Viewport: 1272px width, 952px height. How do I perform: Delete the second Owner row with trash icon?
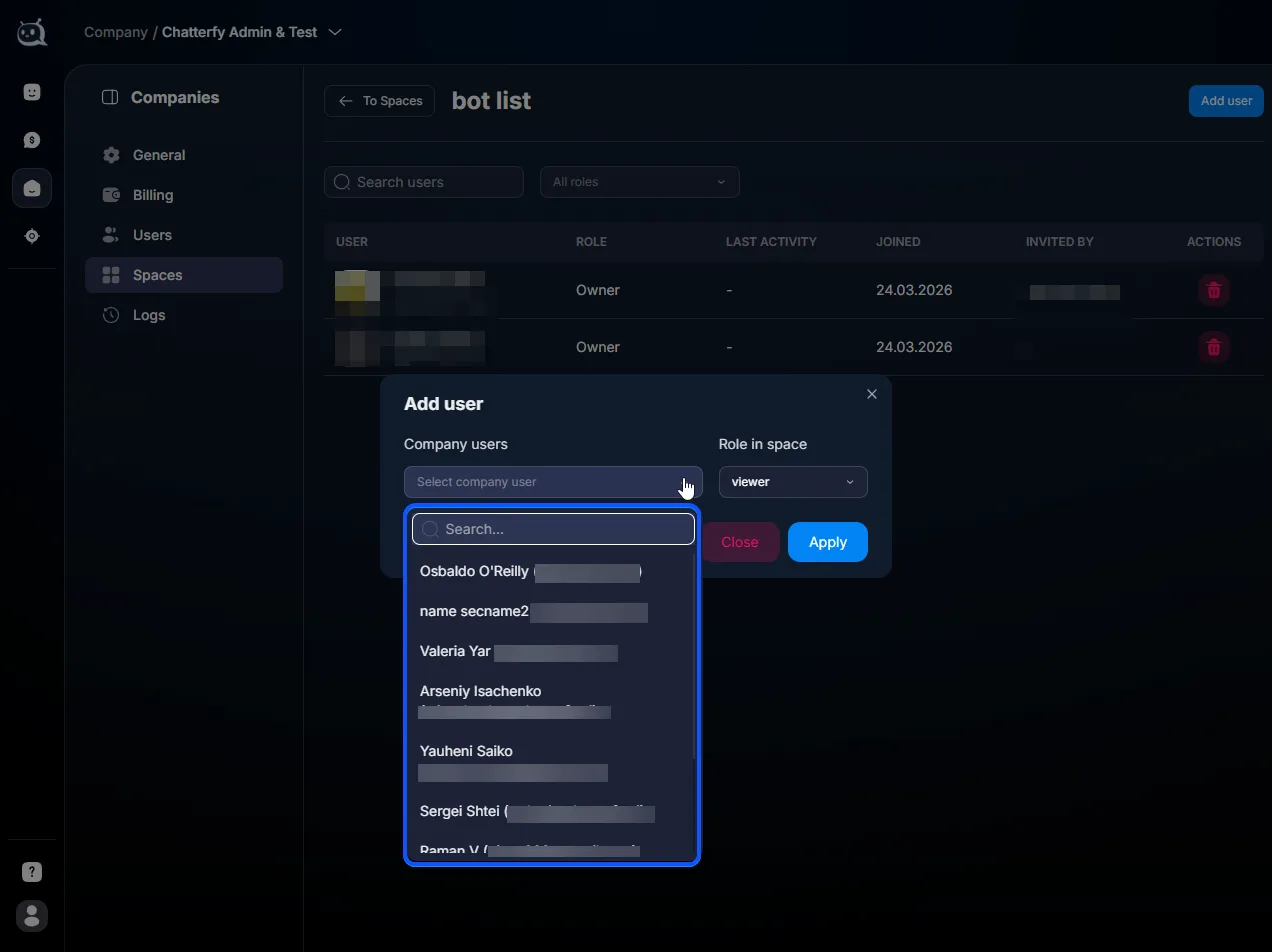(x=1214, y=347)
